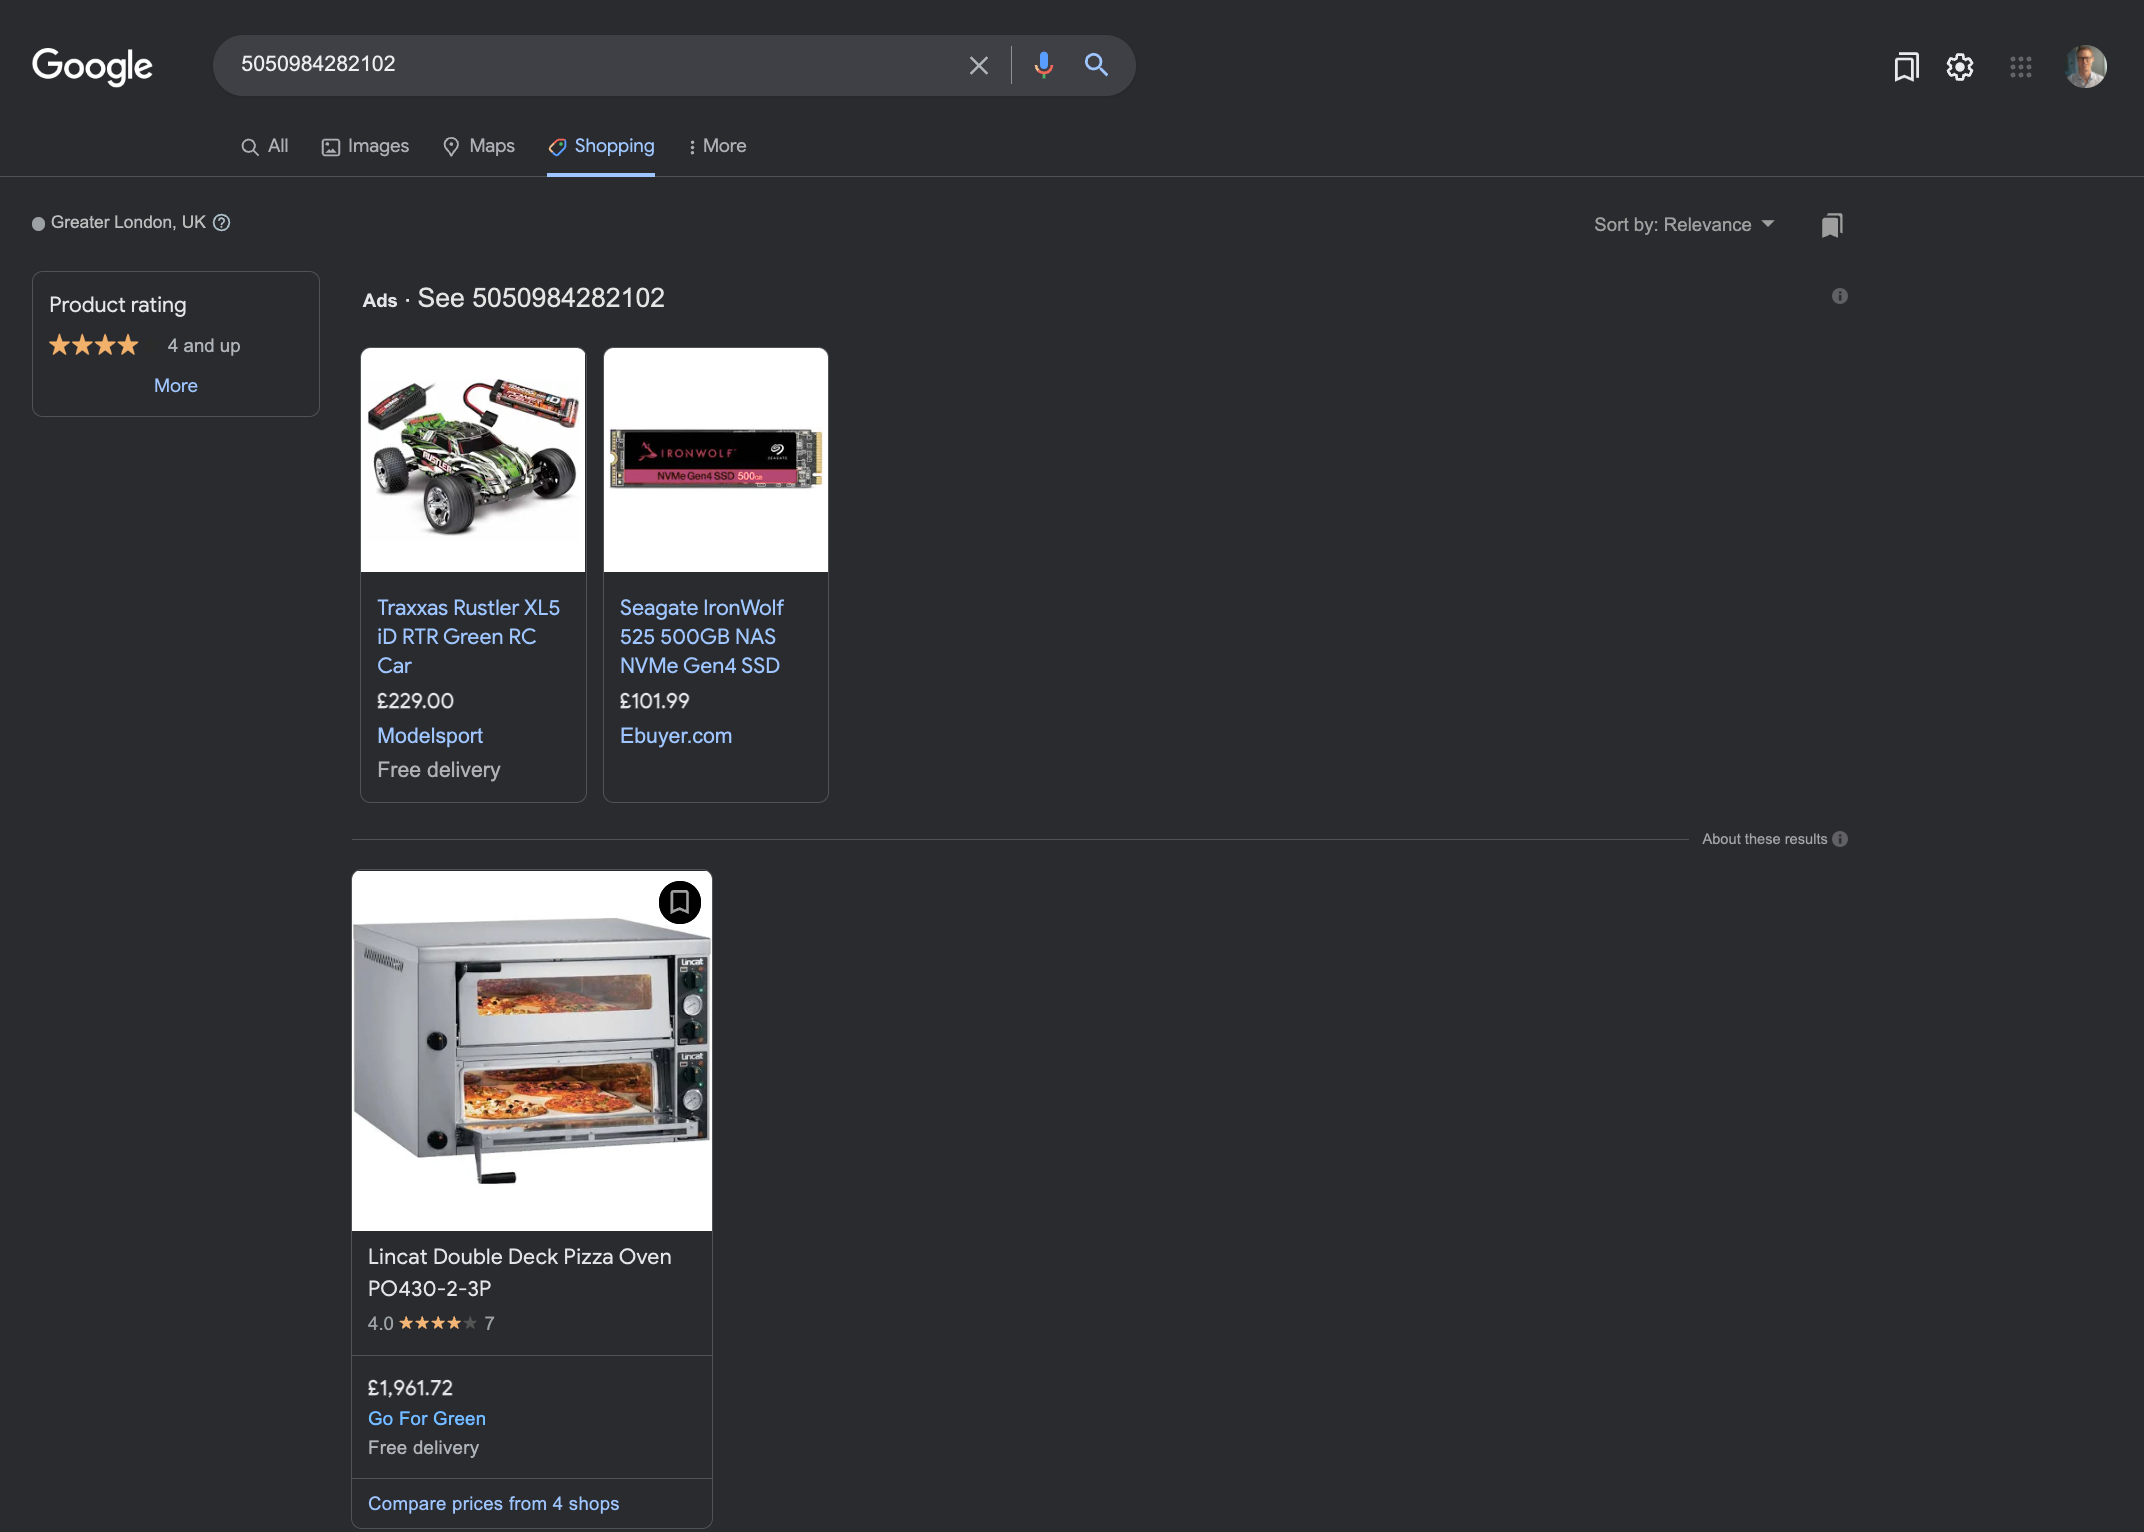Click the Greater London location help icon
2144x1532 pixels.
[222, 223]
